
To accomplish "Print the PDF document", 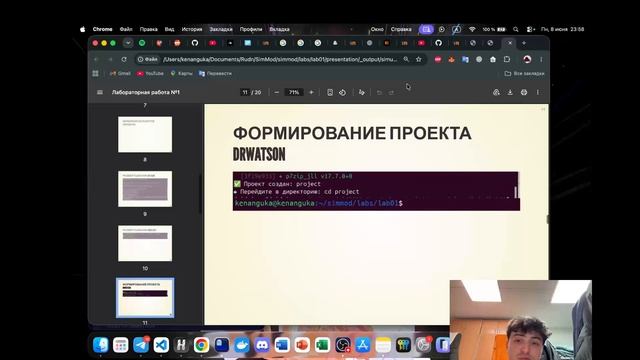I will coord(524,92).
